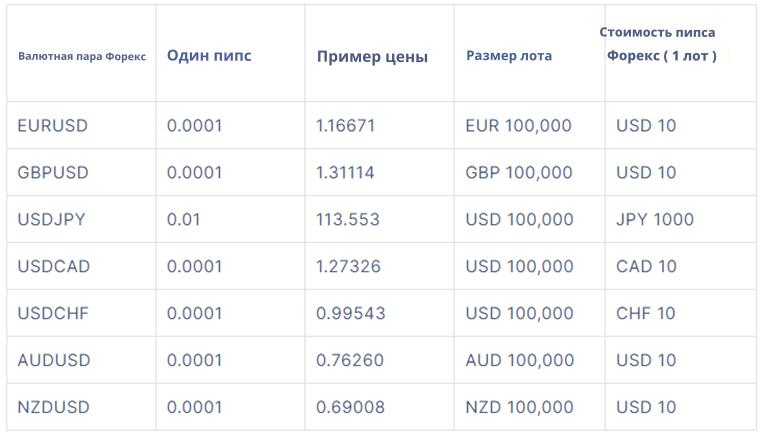
Task: Select the NZD 100,000 lot size
Action: [x=519, y=407]
